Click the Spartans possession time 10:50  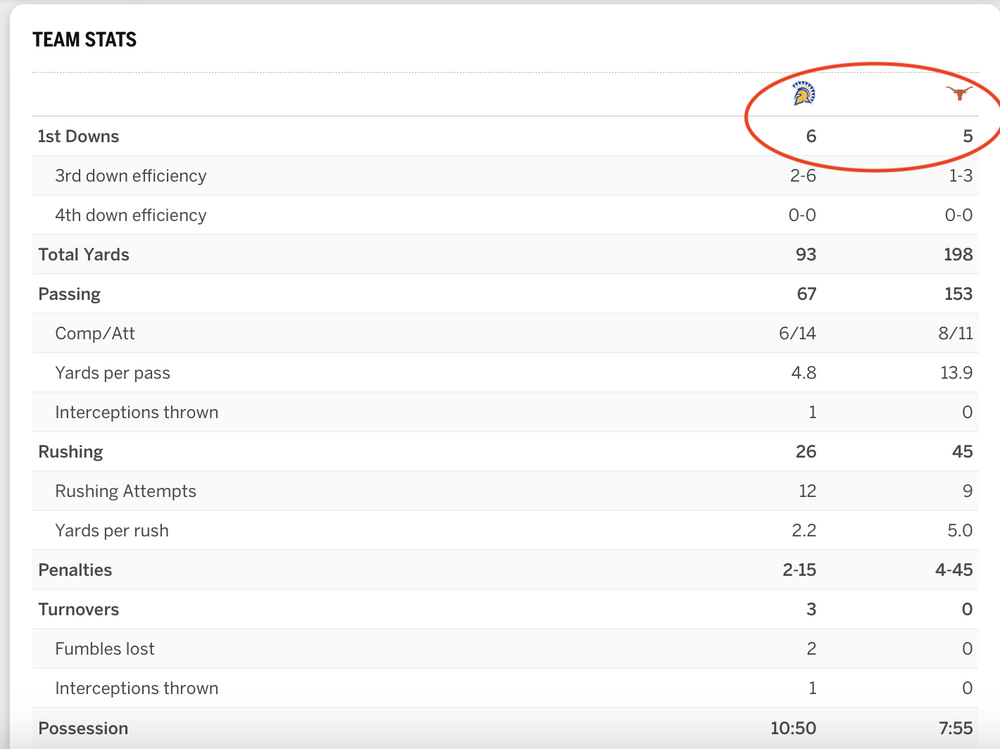tap(792, 729)
